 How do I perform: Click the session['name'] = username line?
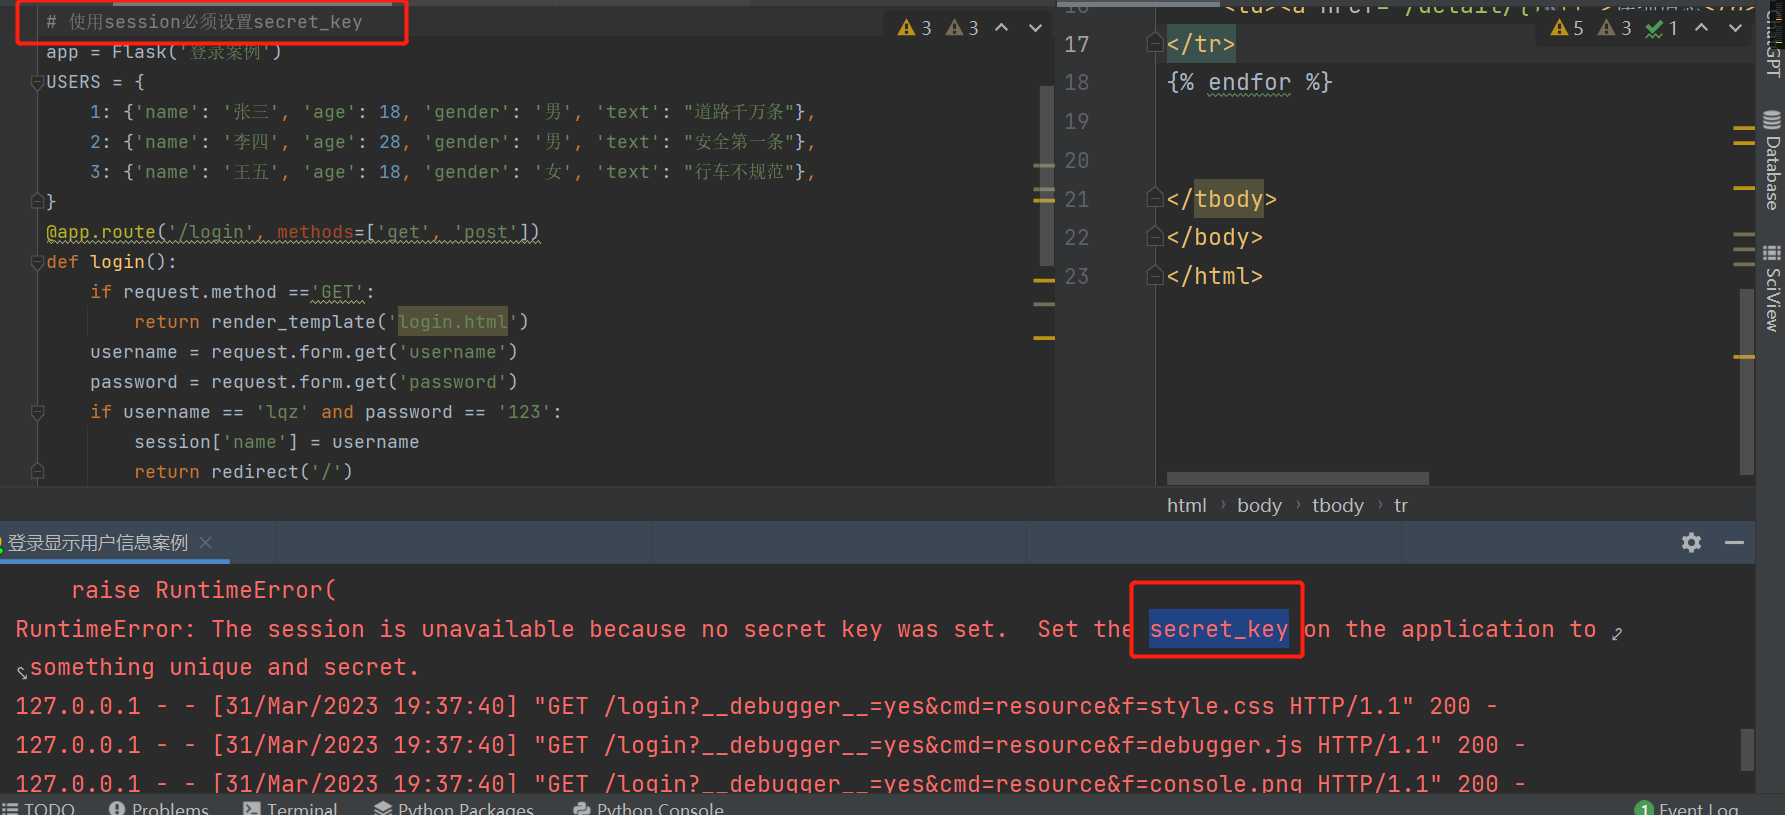coord(277,442)
